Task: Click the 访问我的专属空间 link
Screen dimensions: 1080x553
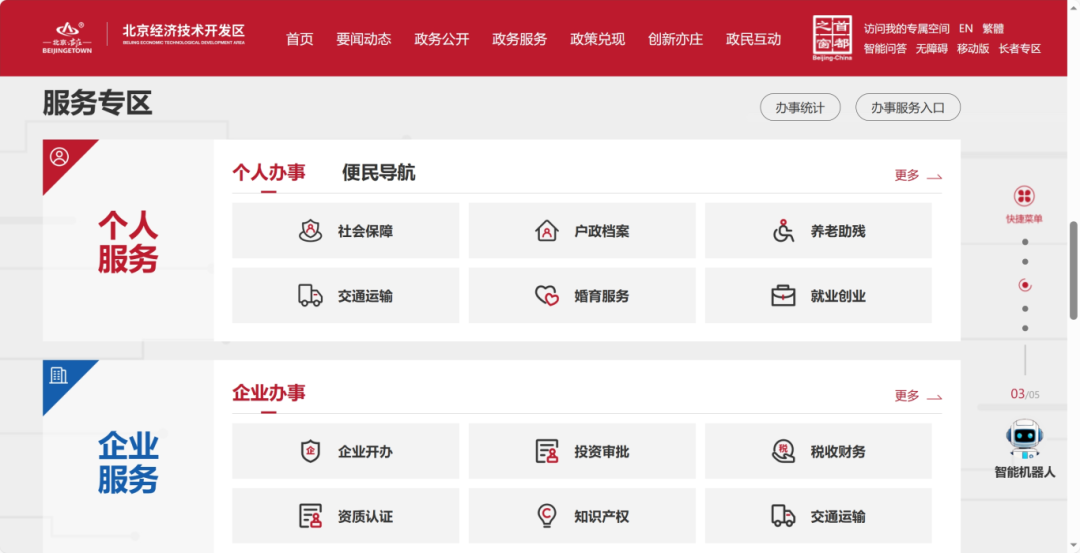Action: pyautogui.click(x=906, y=29)
